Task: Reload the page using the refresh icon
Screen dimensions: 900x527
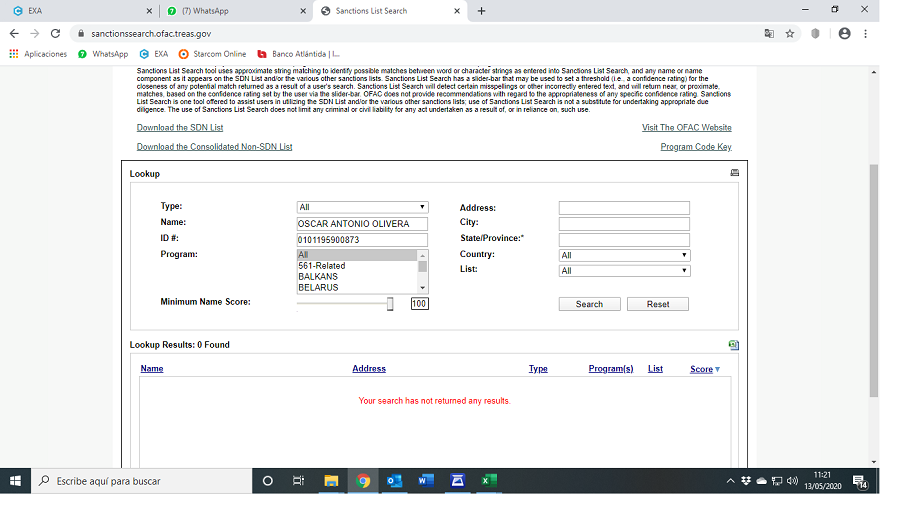Action: pyautogui.click(x=55, y=33)
